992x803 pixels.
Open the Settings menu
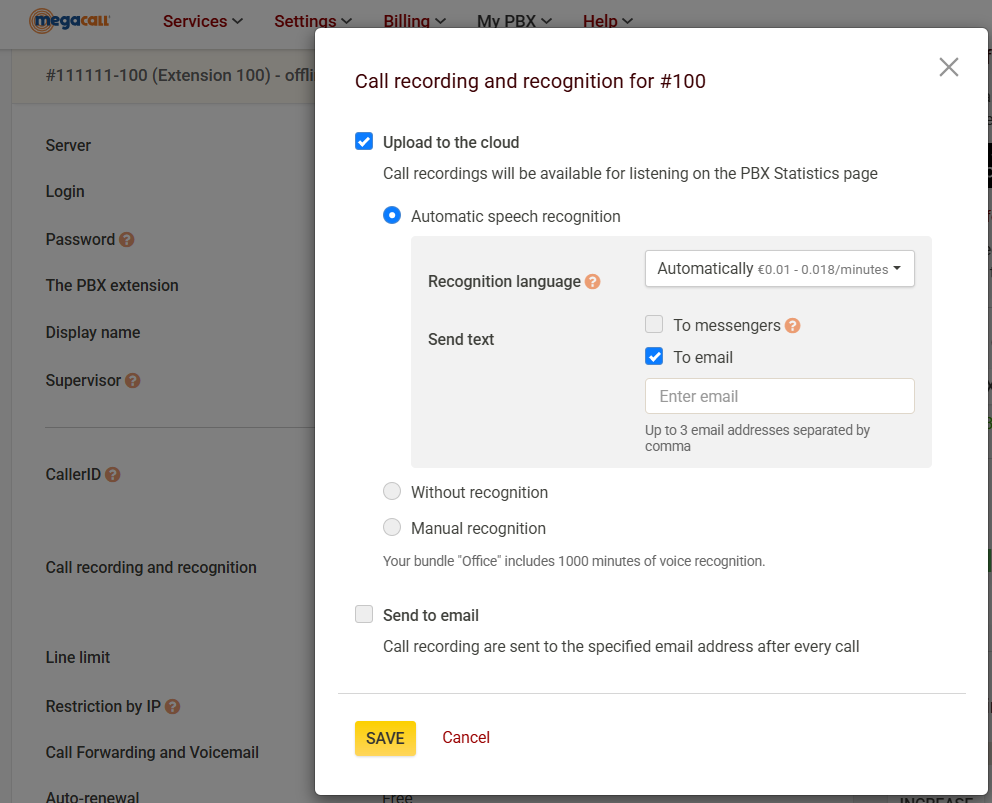[x=312, y=21]
